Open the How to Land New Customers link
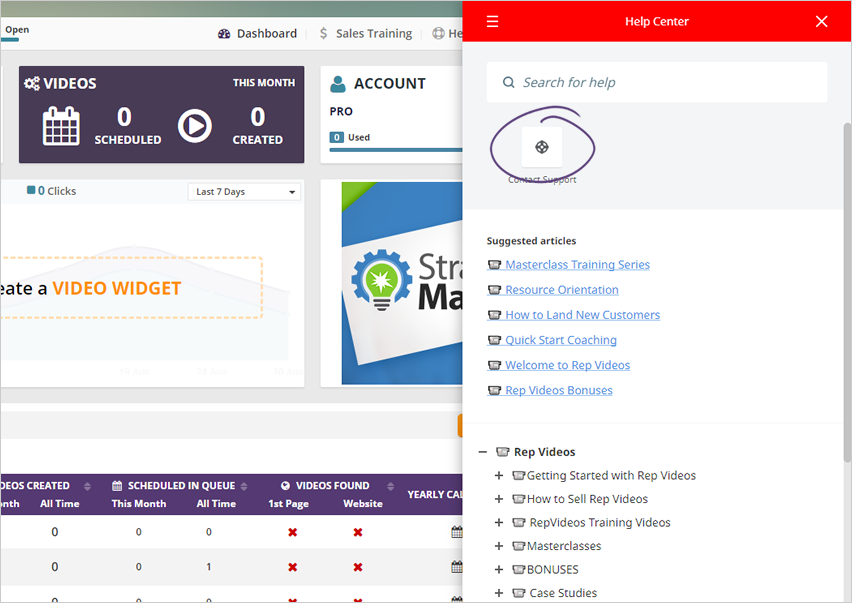 [582, 315]
